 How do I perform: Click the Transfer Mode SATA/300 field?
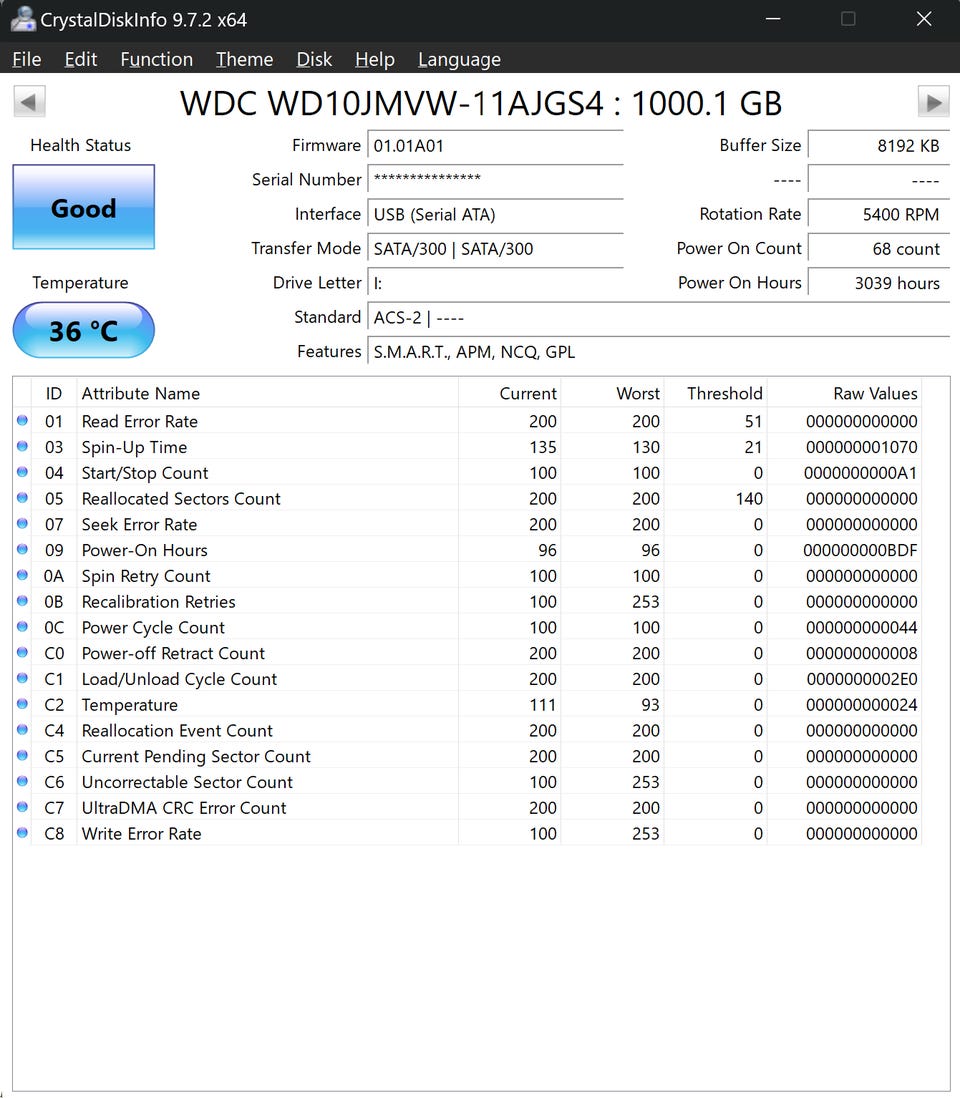click(x=495, y=249)
